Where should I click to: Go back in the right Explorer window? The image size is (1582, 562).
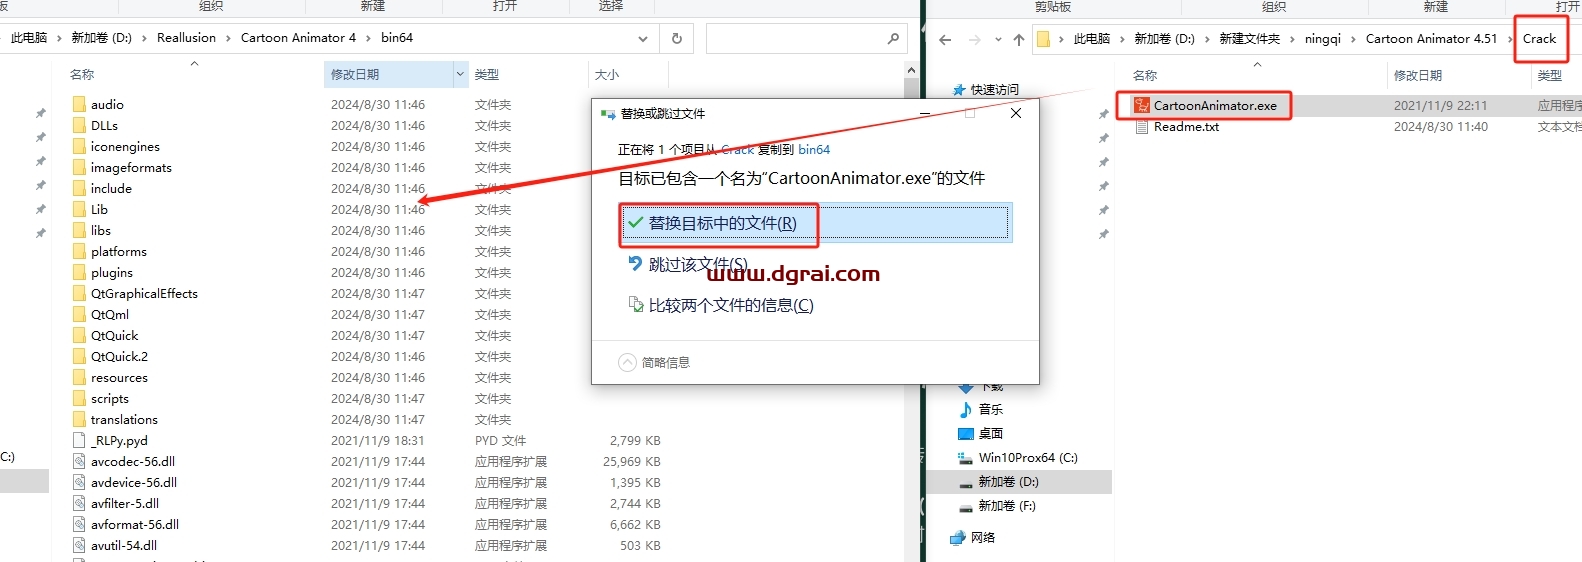point(945,39)
